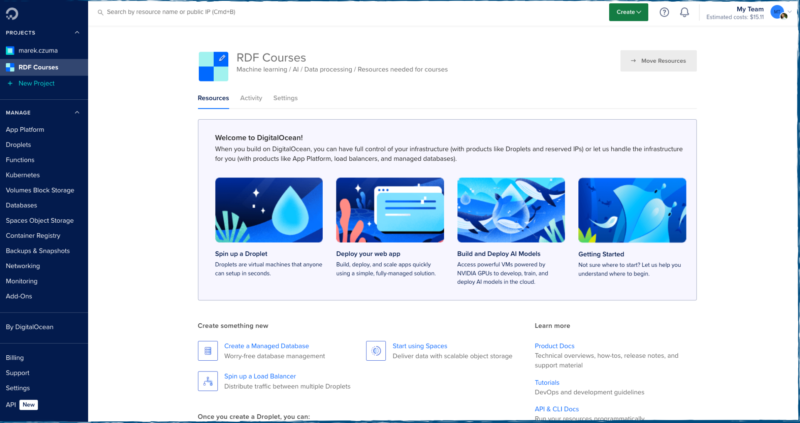Screen dimensions: 800x423
Task: Switch to the Settings tab
Action: pyautogui.click(x=285, y=98)
